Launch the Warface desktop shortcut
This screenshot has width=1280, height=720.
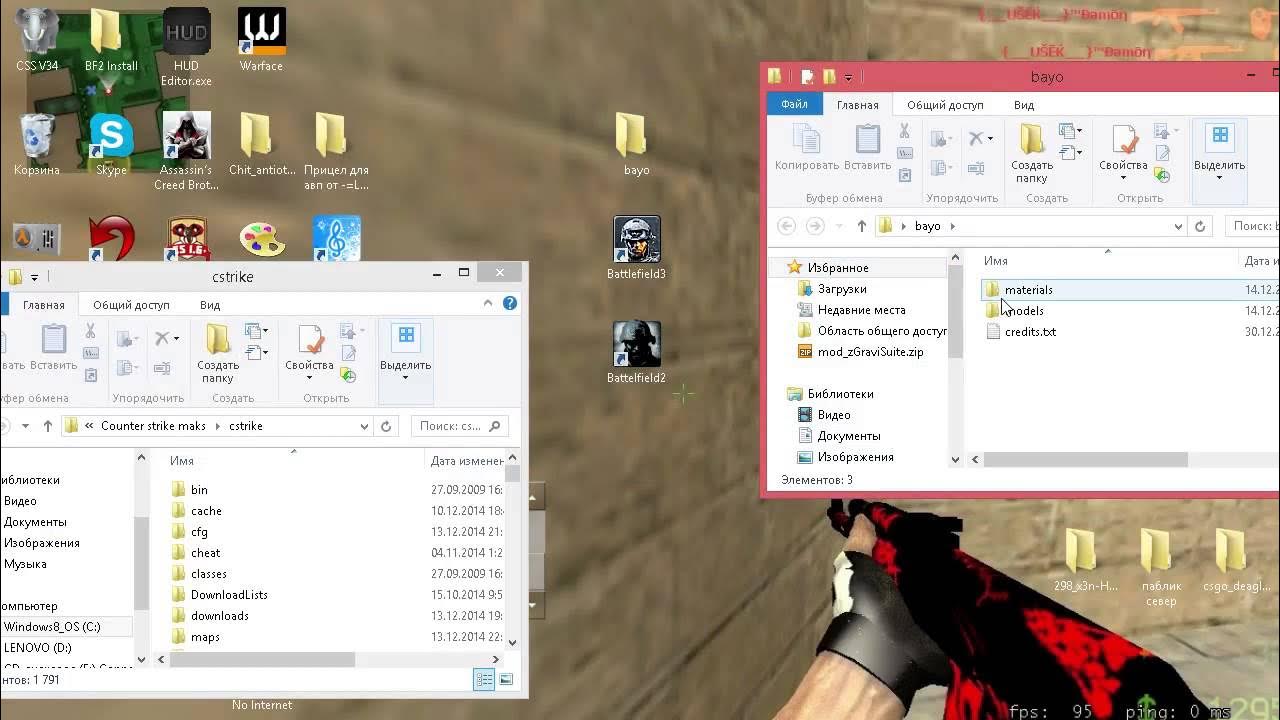[261, 40]
